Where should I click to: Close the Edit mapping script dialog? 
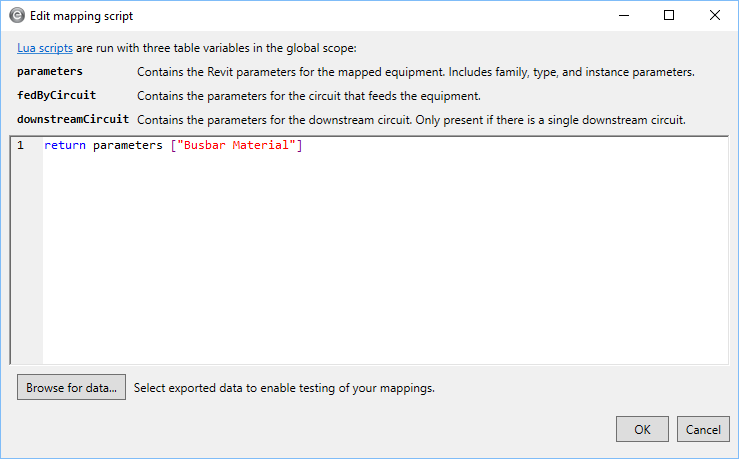715,16
